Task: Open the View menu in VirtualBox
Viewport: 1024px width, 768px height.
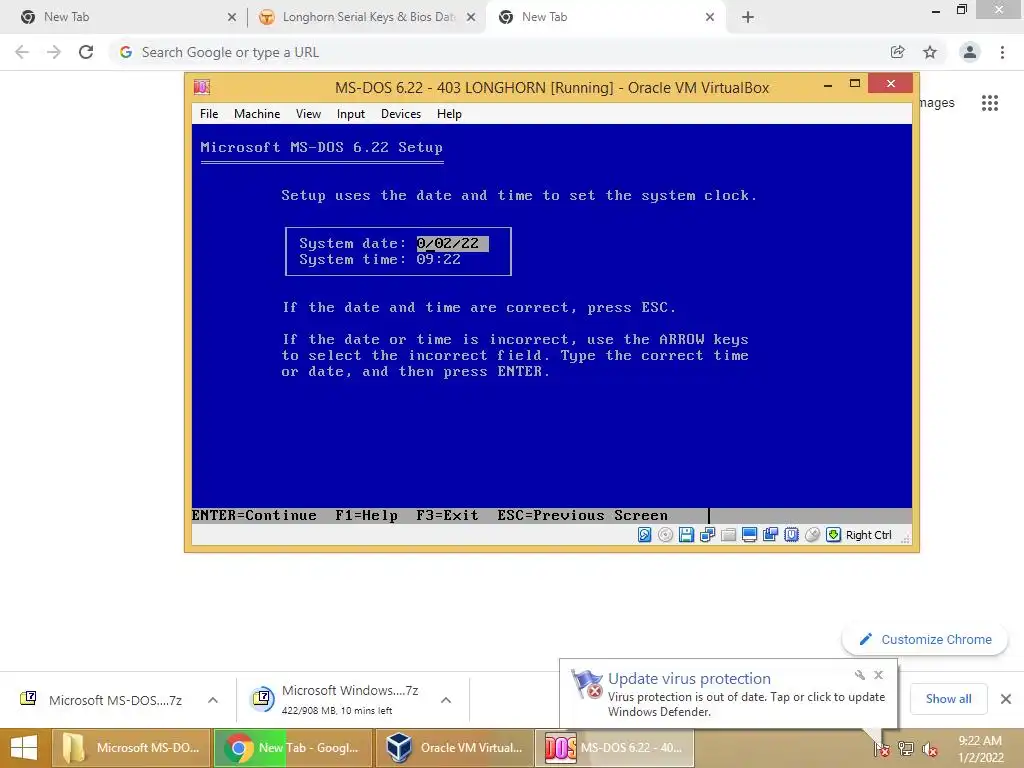Action: click(x=308, y=114)
